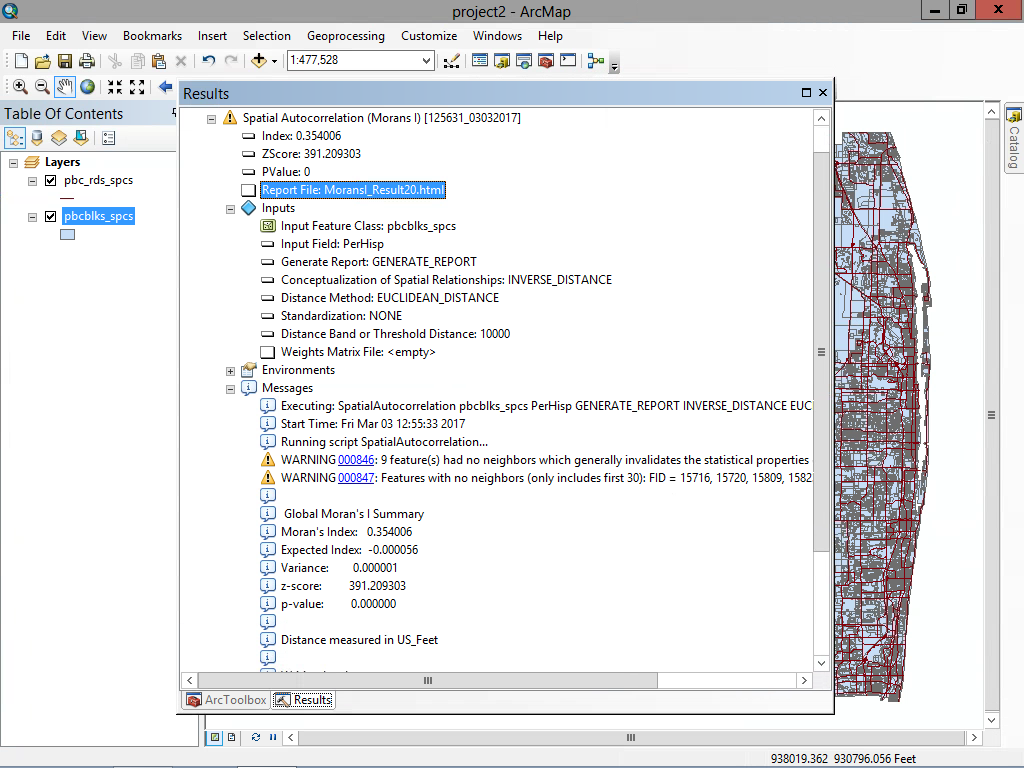Pause map drawing
1024x768 pixels.
tap(273, 737)
